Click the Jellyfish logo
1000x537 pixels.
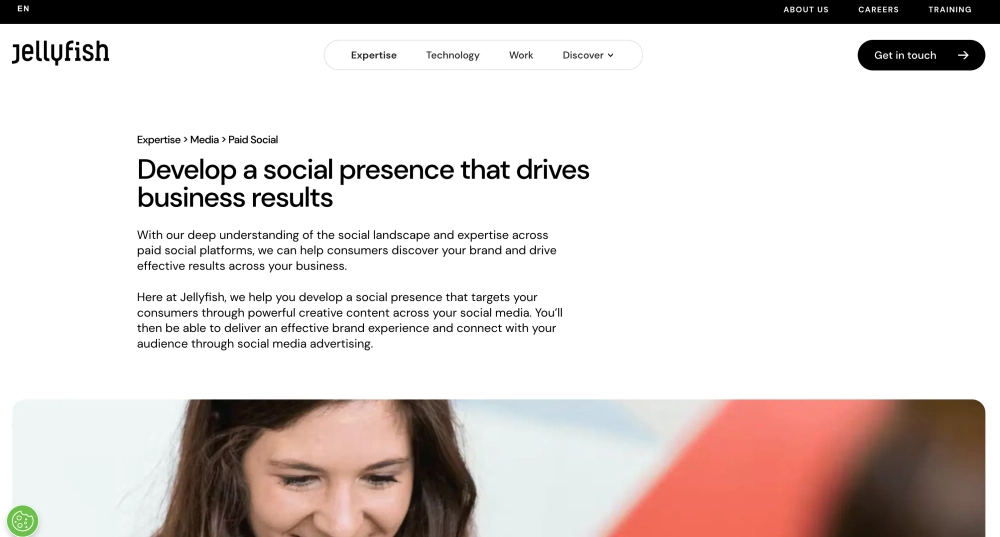pos(61,53)
